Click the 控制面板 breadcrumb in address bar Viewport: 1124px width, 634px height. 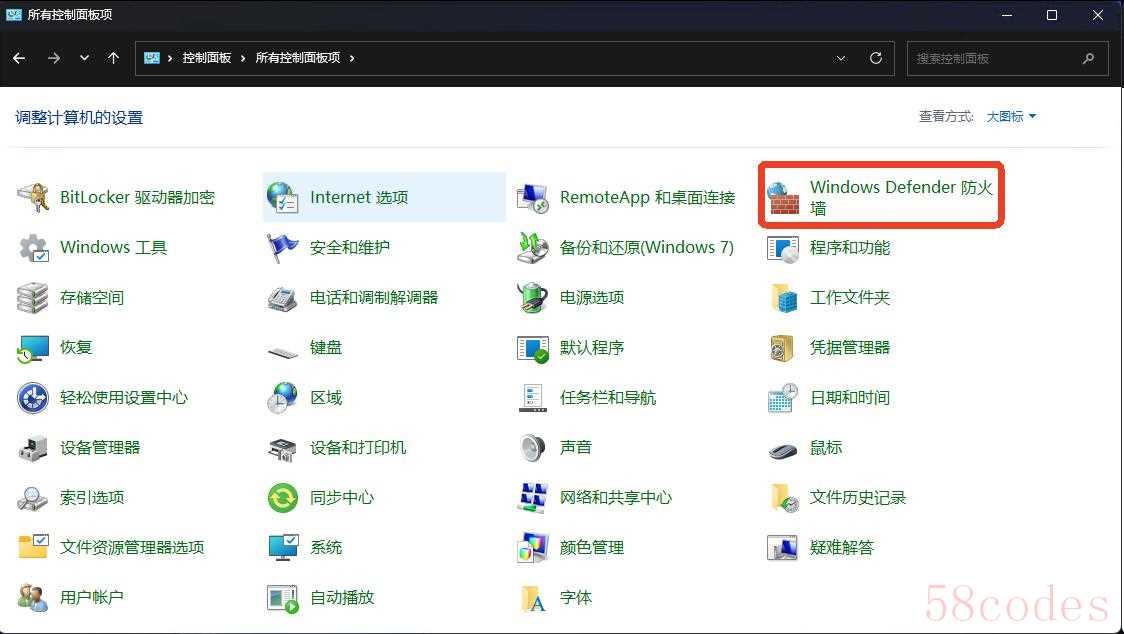coord(206,58)
